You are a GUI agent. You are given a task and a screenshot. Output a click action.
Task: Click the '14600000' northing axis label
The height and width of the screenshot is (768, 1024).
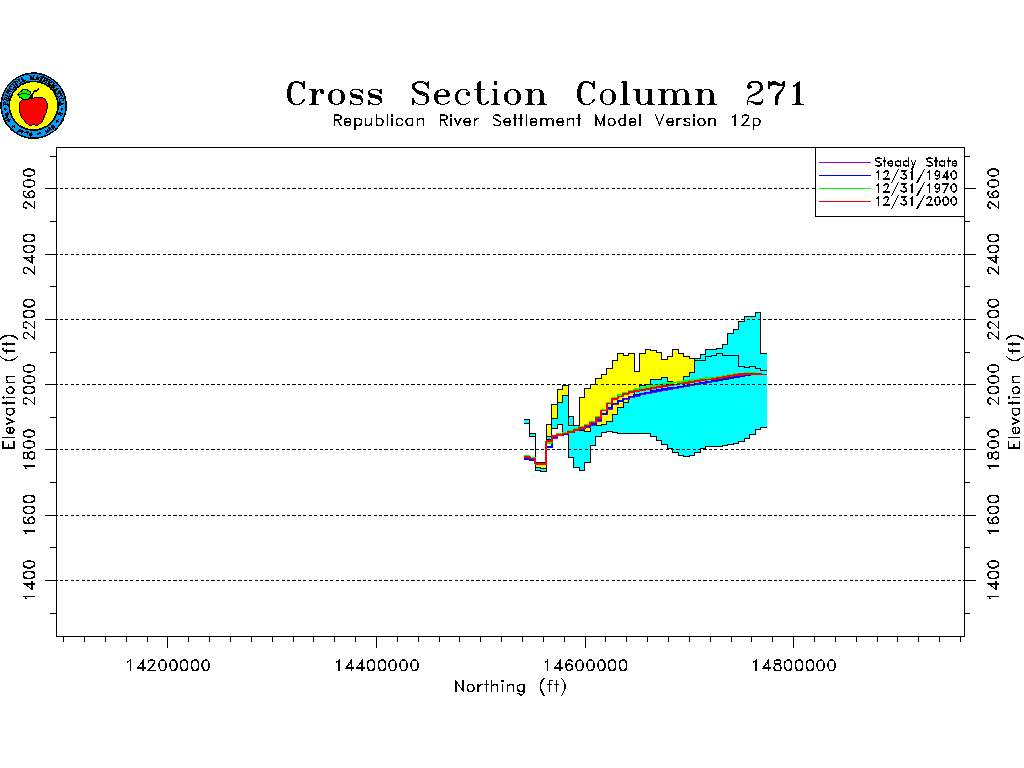[x=585, y=665]
